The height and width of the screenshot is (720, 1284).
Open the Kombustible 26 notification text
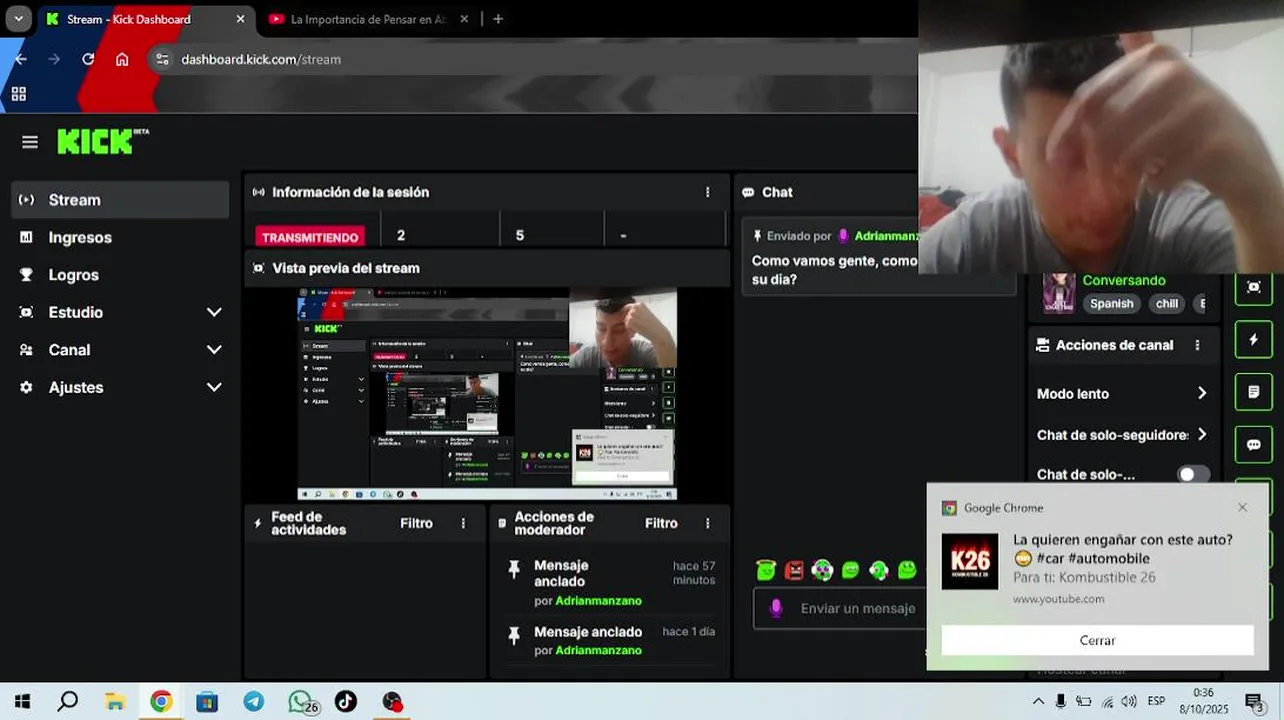(1084, 577)
